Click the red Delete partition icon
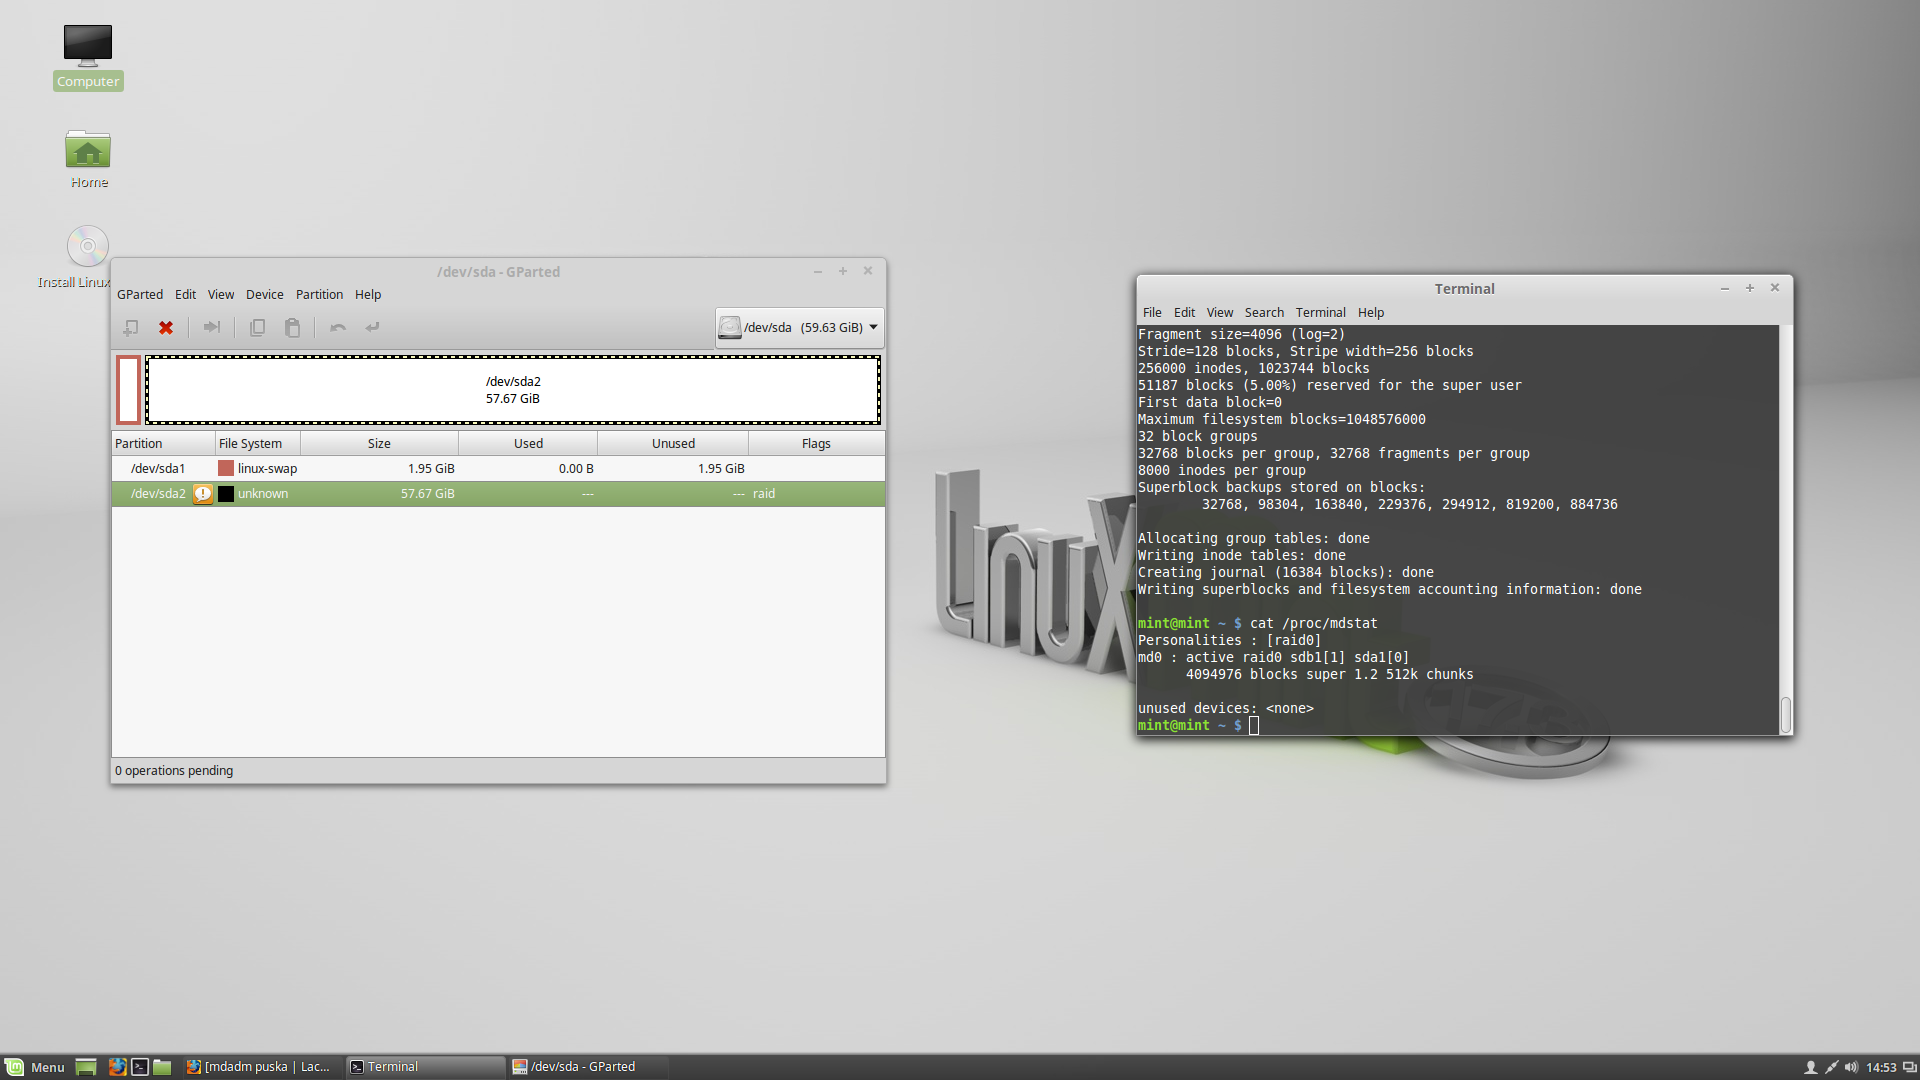The image size is (1920, 1080). coord(166,327)
